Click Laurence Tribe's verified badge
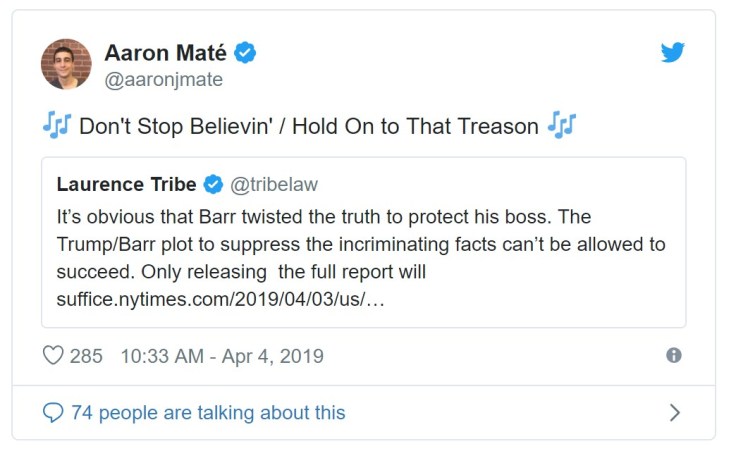 click(x=213, y=184)
